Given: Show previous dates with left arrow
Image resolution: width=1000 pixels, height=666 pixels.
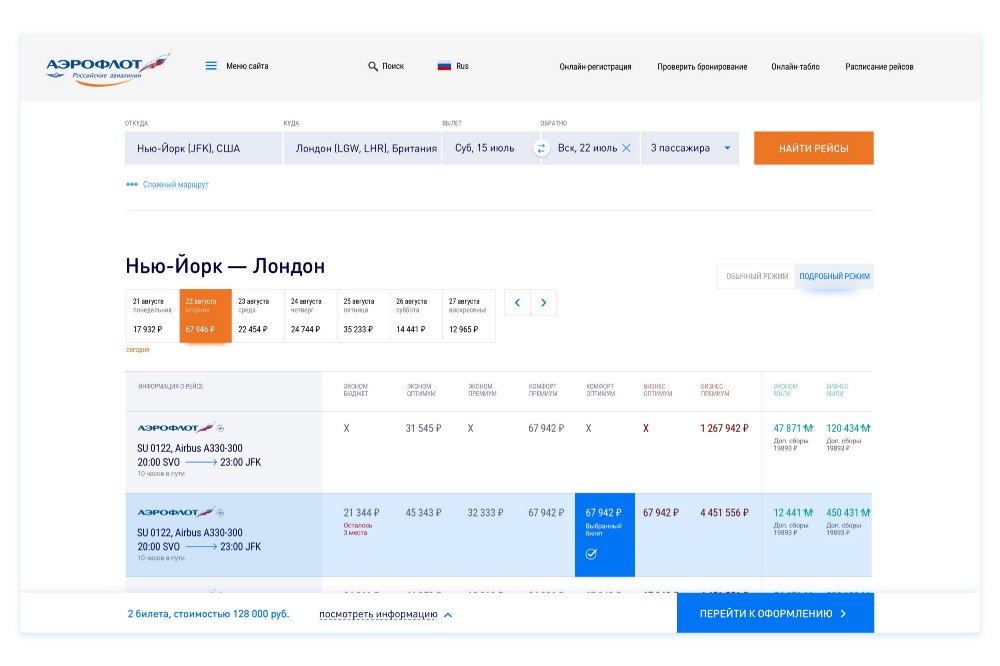Looking at the screenshot, I should [x=517, y=302].
